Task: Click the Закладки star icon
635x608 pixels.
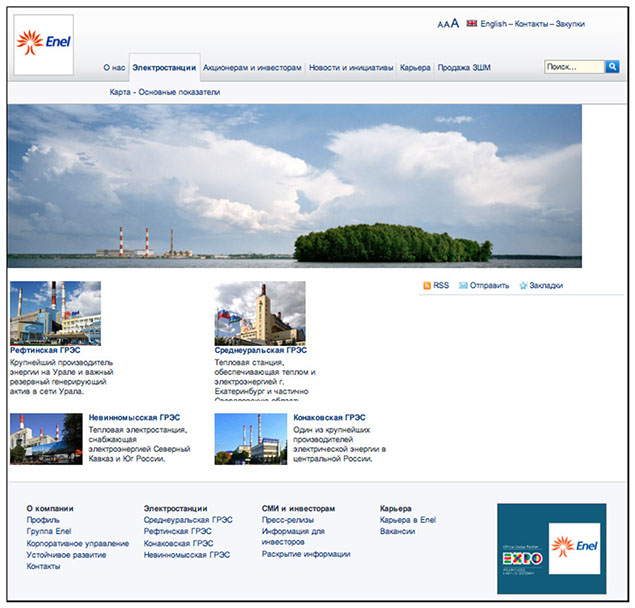Action: point(523,286)
